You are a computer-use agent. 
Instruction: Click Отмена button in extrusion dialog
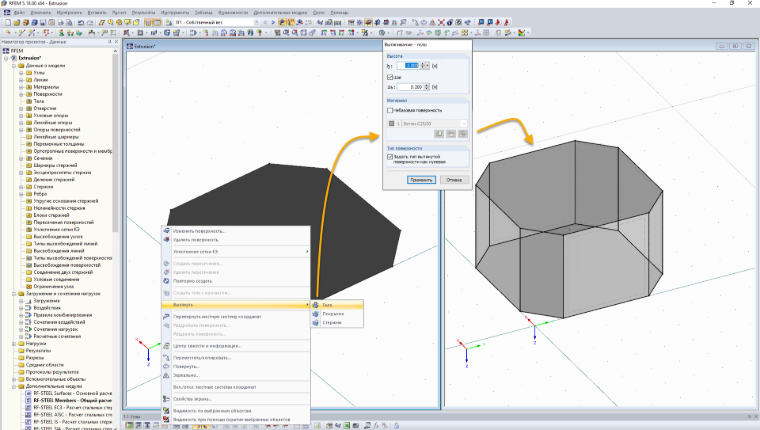[454, 180]
